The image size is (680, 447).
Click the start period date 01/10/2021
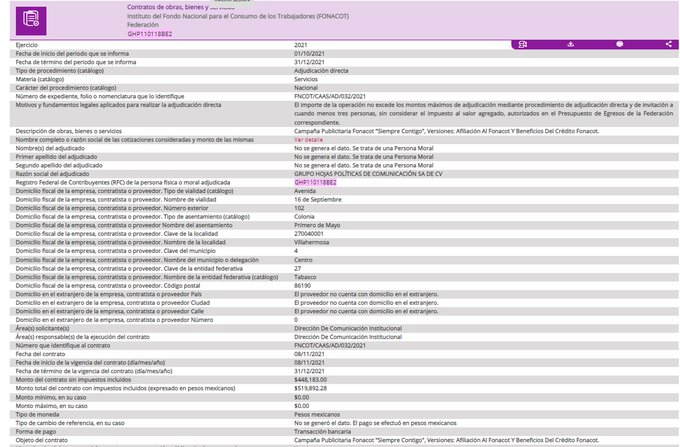pos(309,54)
